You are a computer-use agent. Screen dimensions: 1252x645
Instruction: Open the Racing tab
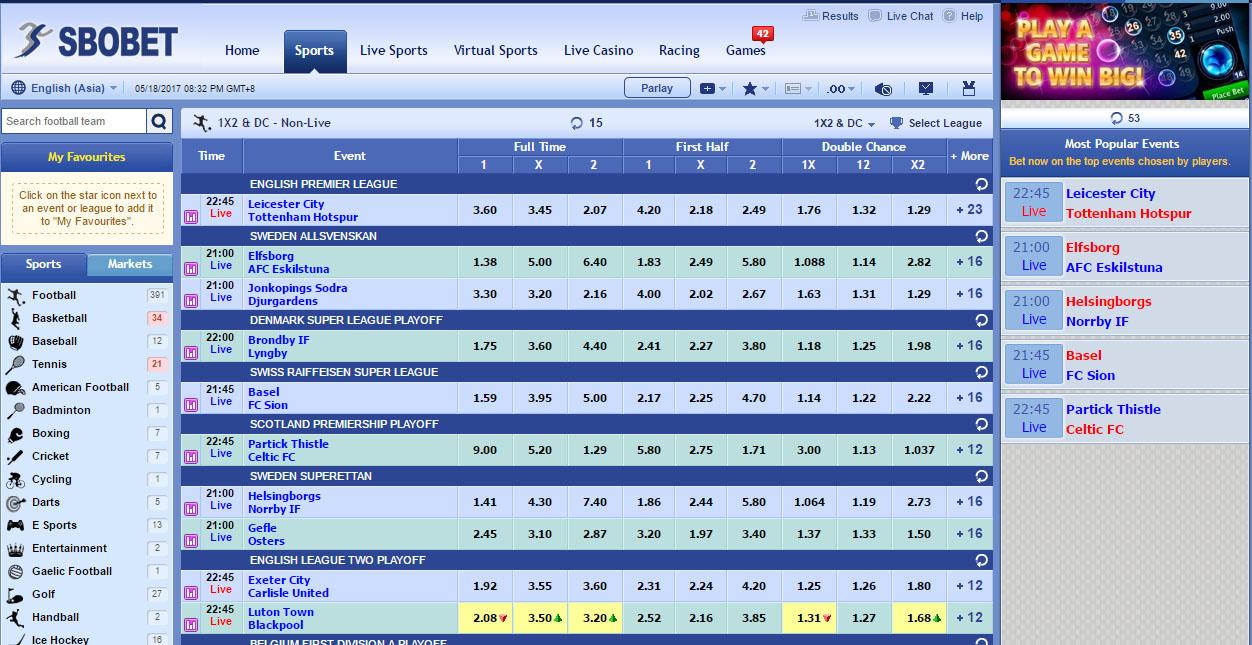click(679, 50)
